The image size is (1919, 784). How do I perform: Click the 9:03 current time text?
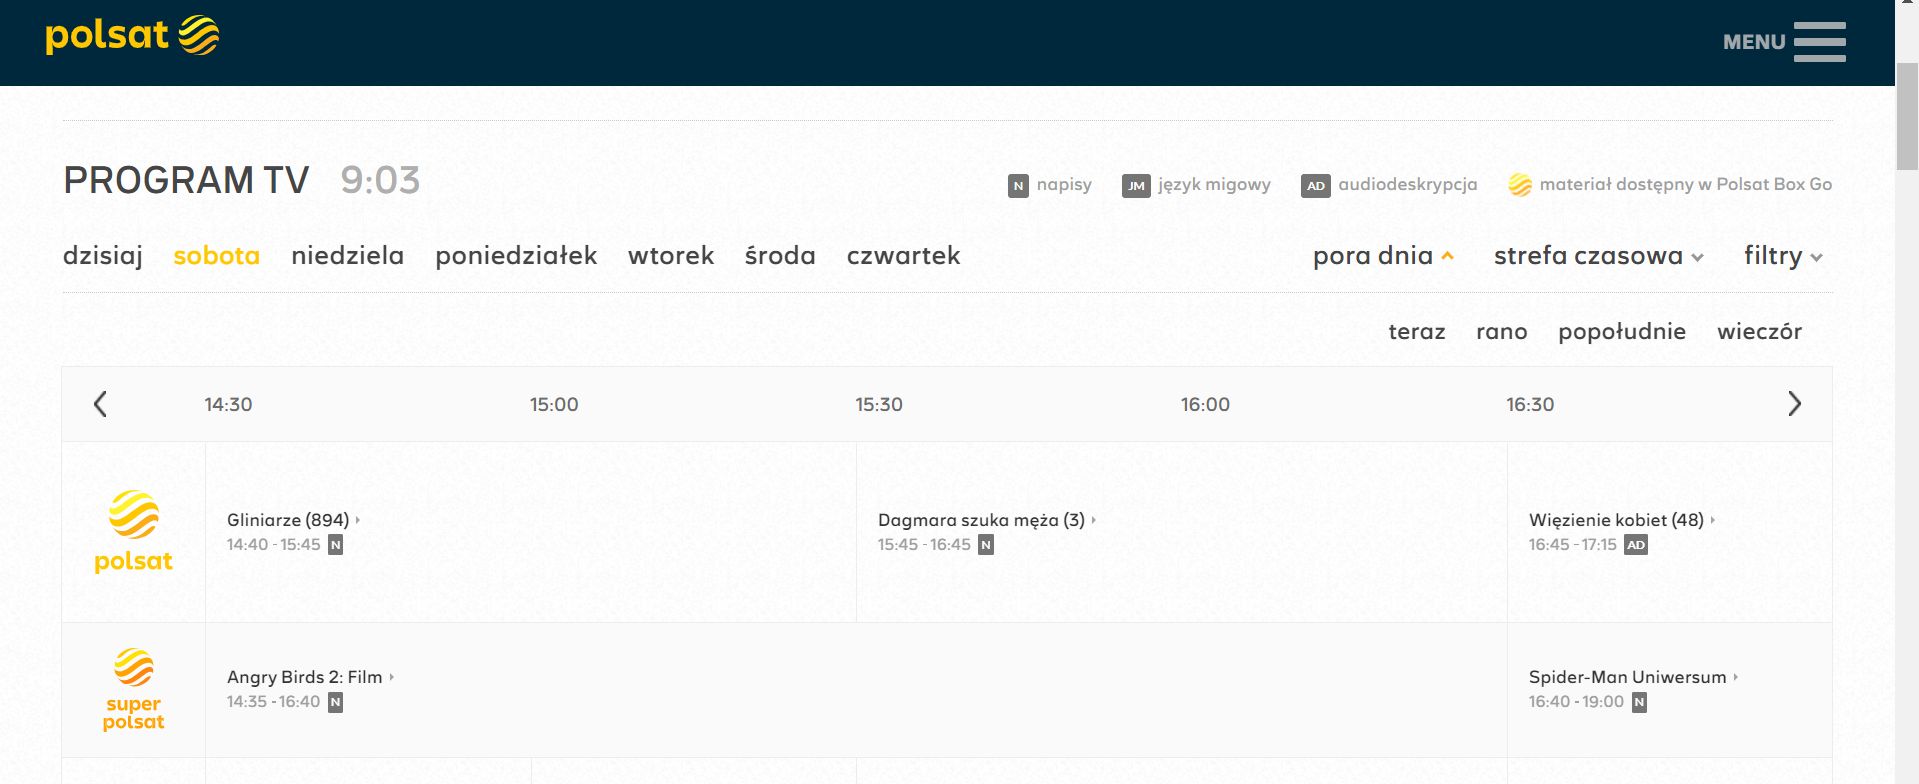click(x=380, y=181)
